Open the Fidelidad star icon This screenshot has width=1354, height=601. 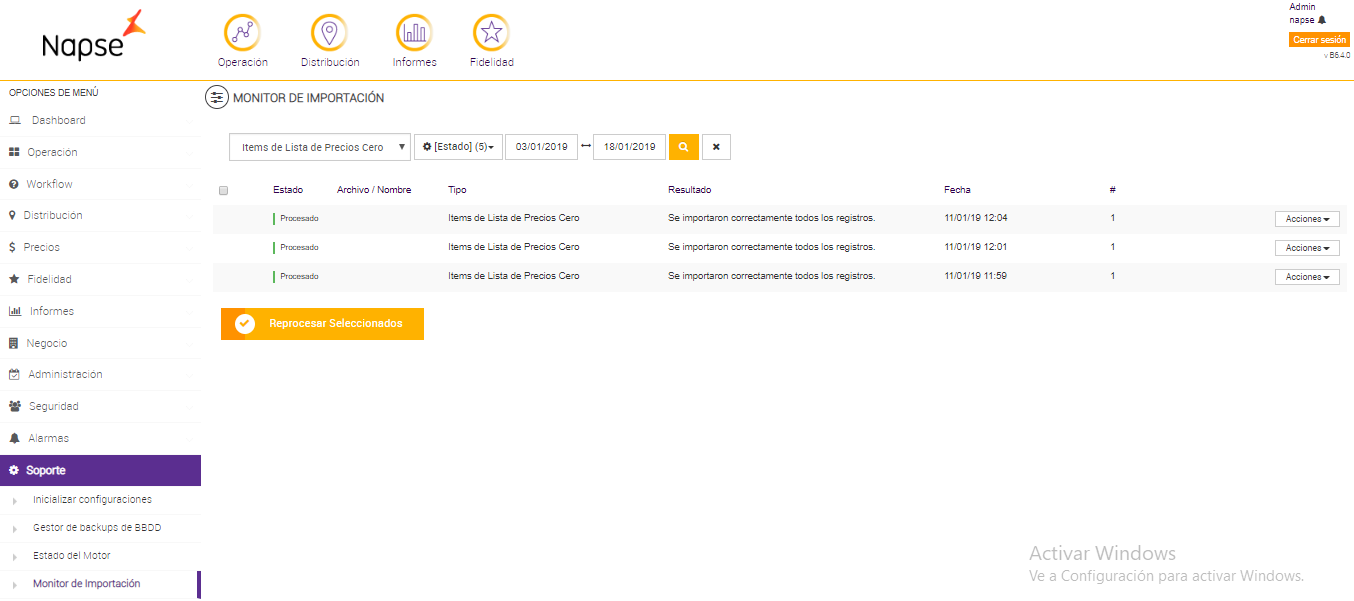click(x=491, y=34)
